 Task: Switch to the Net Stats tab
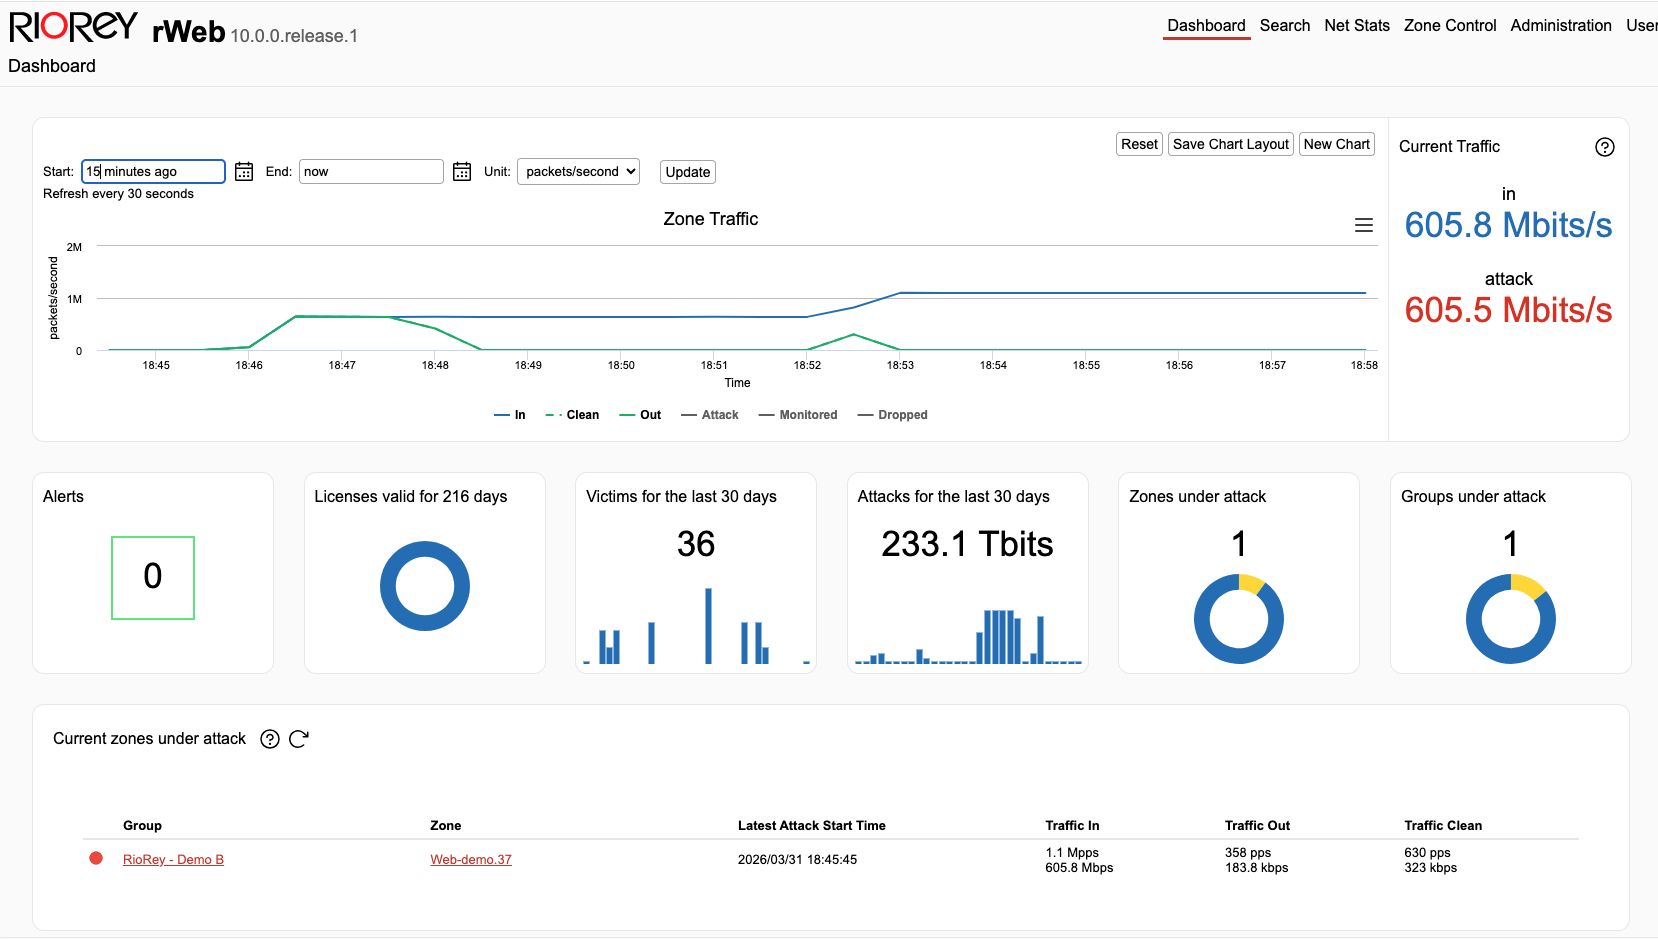click(x=1356, y=25)
